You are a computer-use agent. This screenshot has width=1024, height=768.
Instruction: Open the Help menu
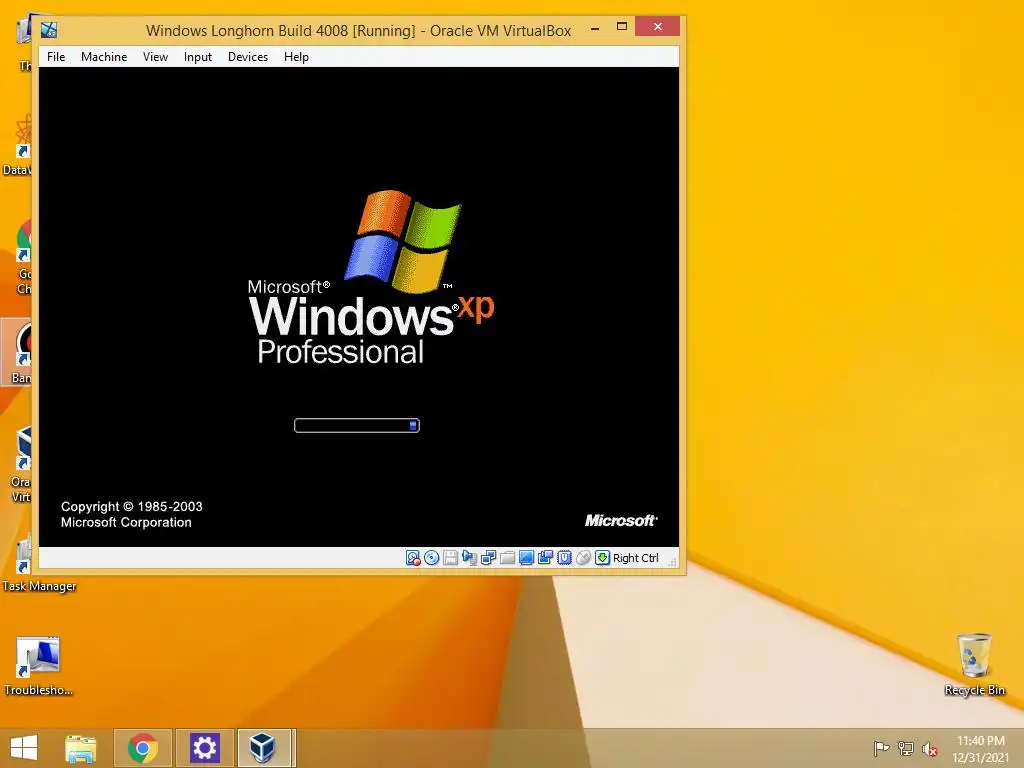(296, 57)
